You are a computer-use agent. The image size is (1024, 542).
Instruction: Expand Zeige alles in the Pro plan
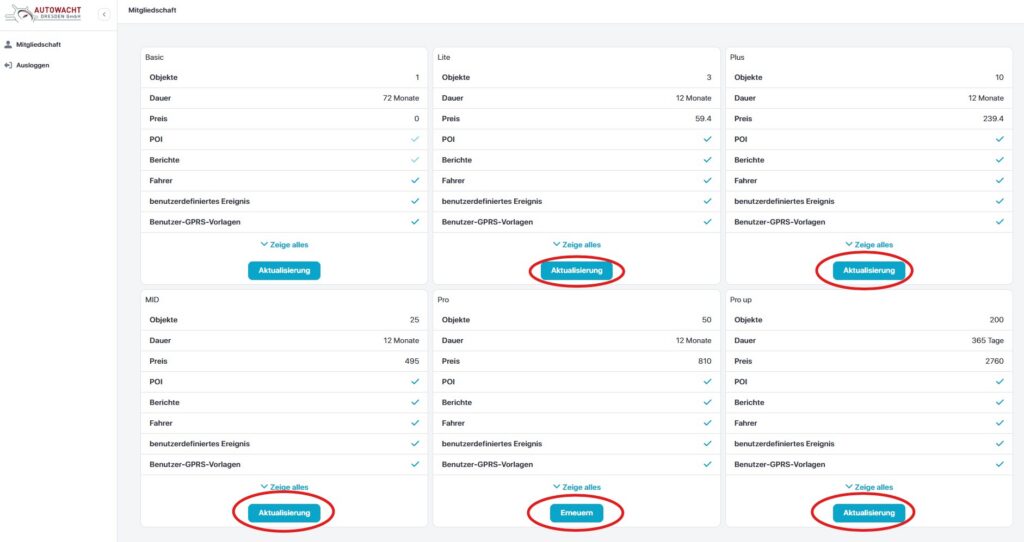[576, 487]
